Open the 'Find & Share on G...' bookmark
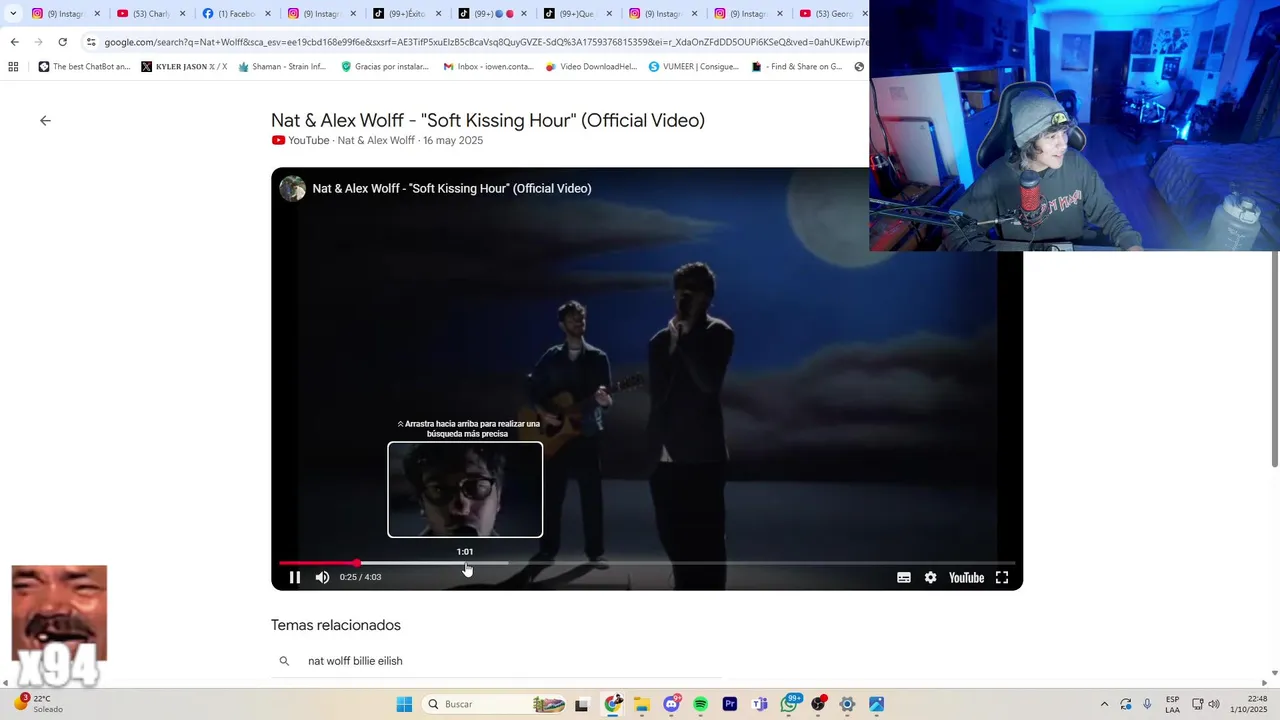This screenshot has width=1280, height=720. tap(797, 67)
